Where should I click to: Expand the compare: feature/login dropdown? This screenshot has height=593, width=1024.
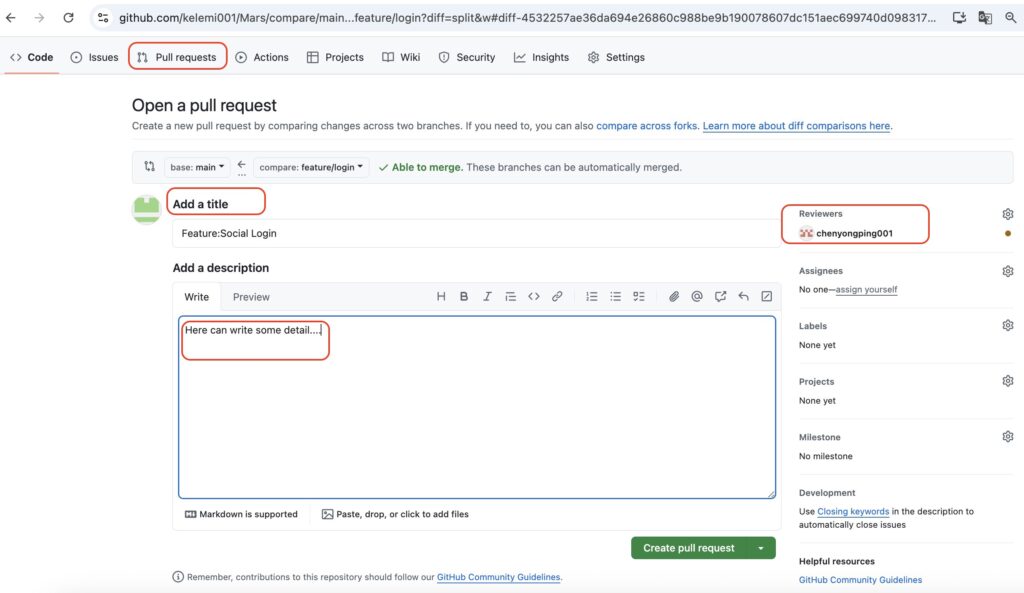311,168
